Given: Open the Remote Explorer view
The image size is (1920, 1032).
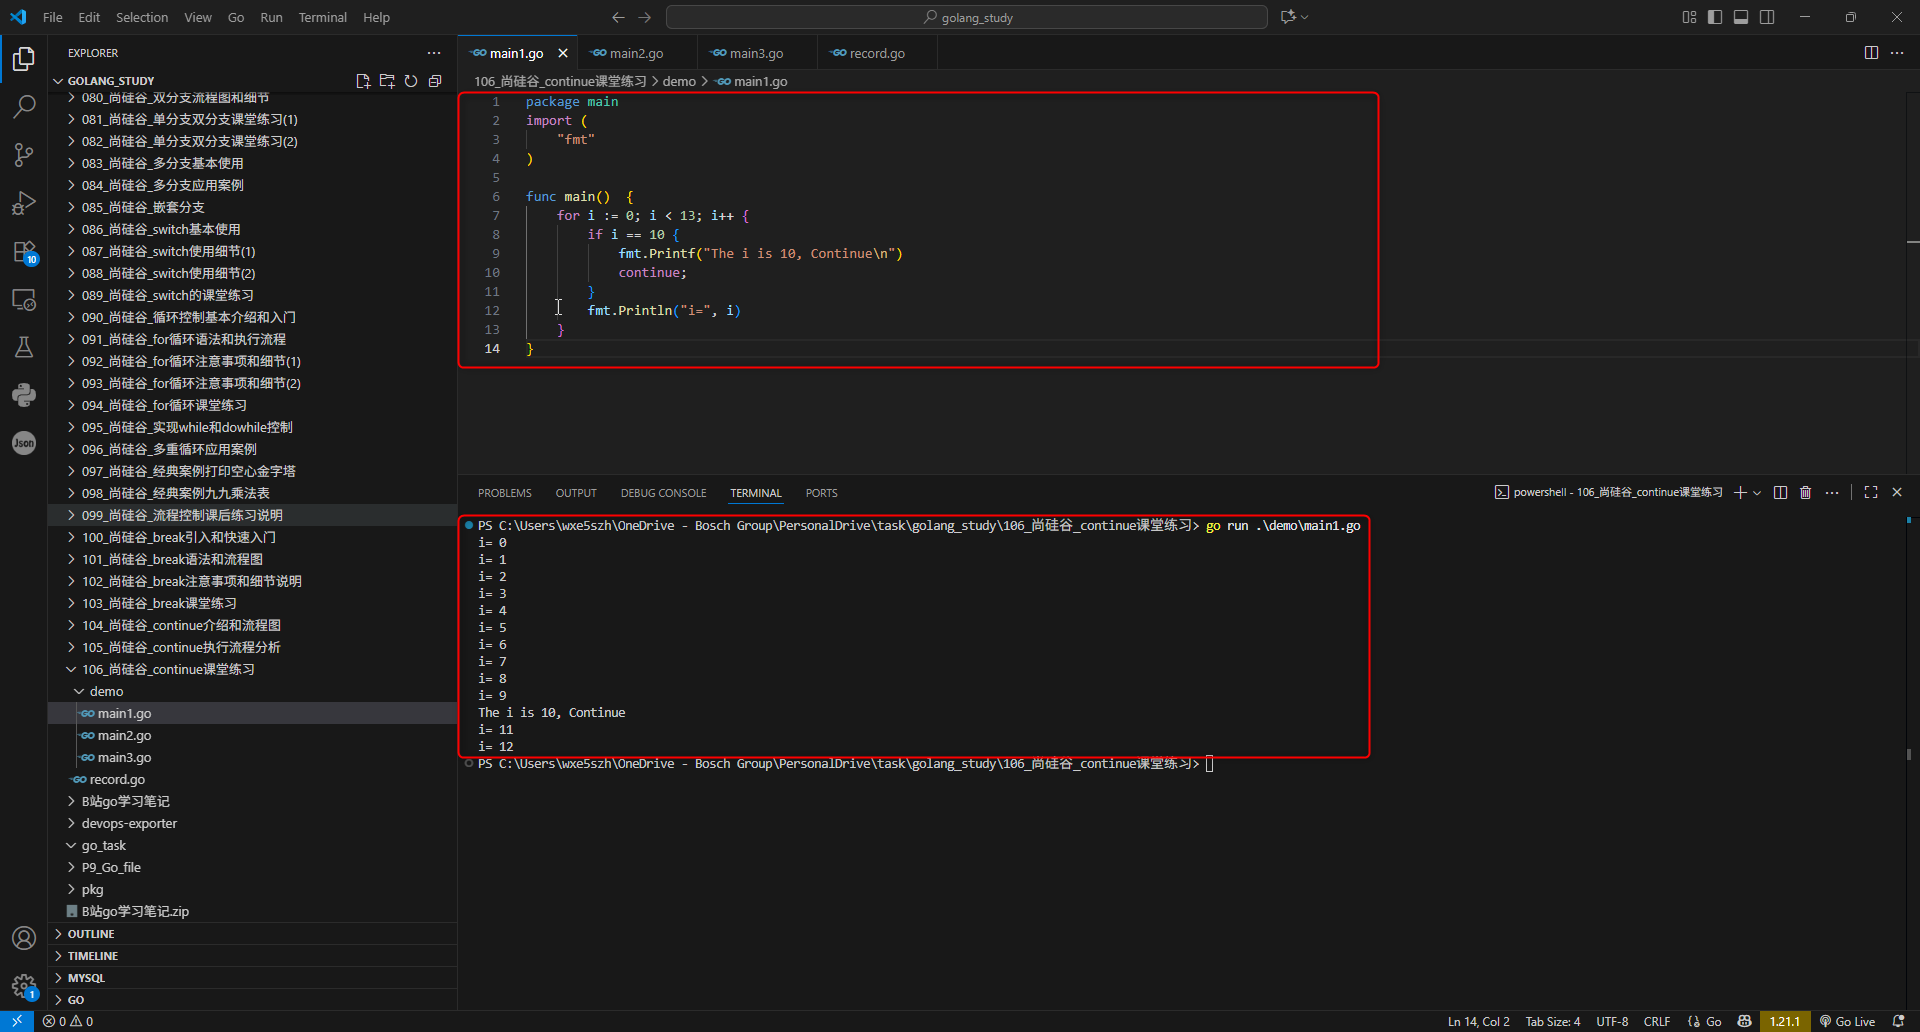Looking at the screenshot, I should point(24,299).
